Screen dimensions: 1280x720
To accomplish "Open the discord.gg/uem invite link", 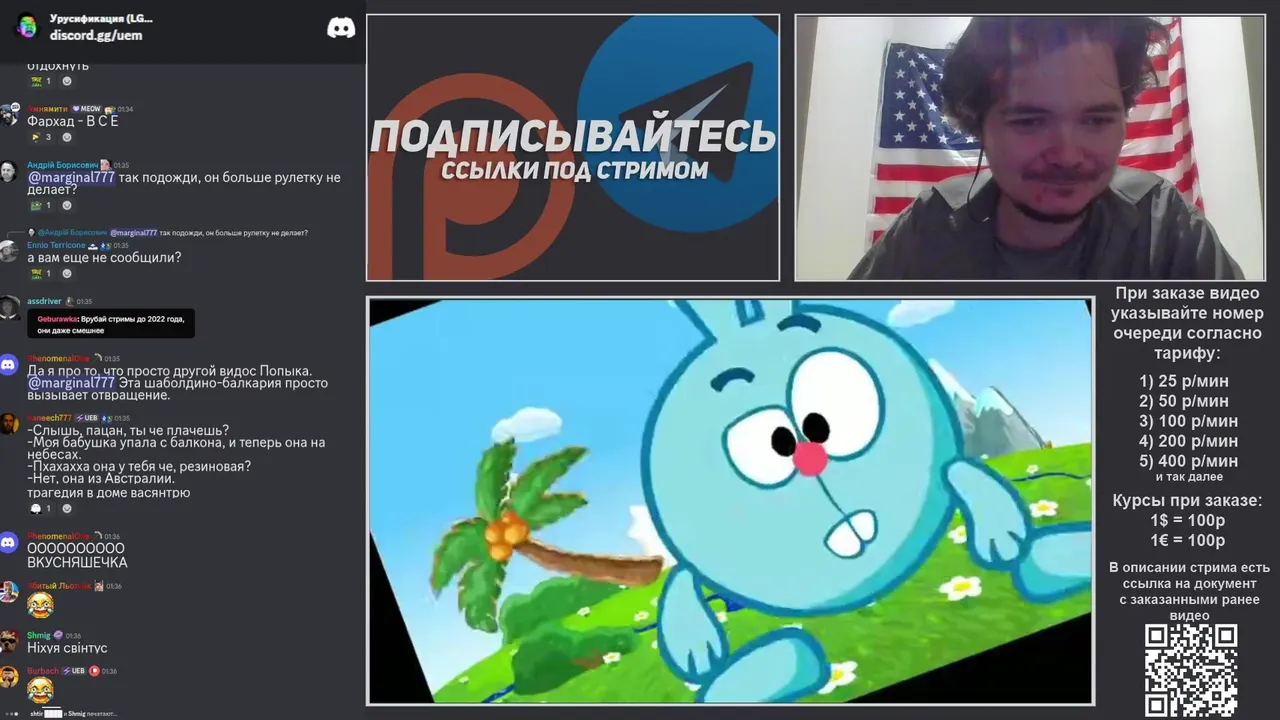I will point(96,35).
